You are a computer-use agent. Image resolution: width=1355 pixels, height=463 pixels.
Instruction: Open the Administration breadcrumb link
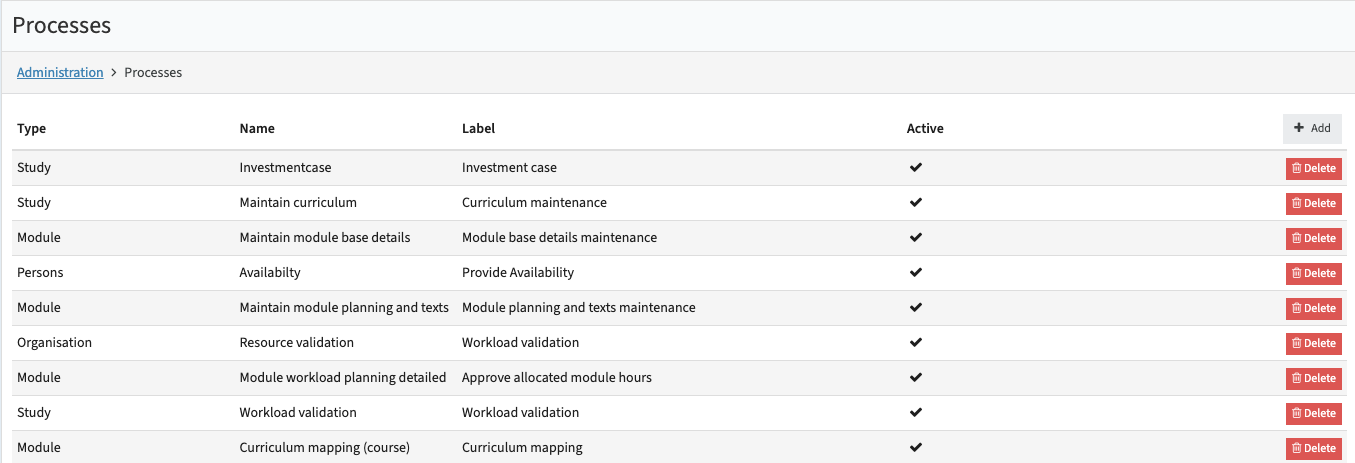tap(60, 73)
